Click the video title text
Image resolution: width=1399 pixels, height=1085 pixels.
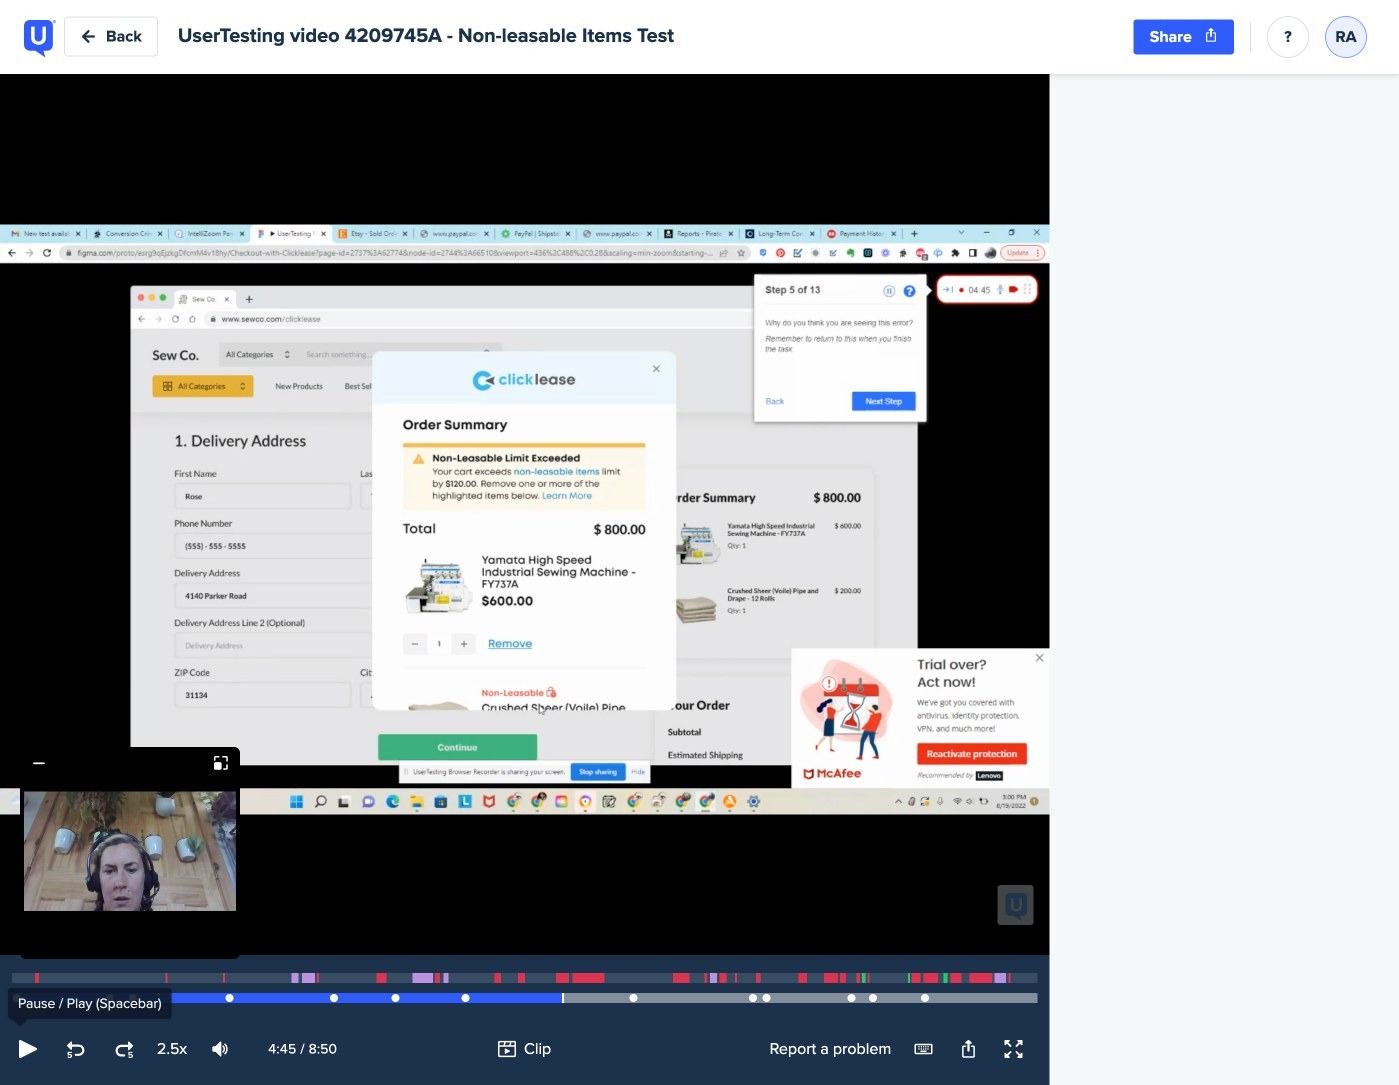pos(426,36)
